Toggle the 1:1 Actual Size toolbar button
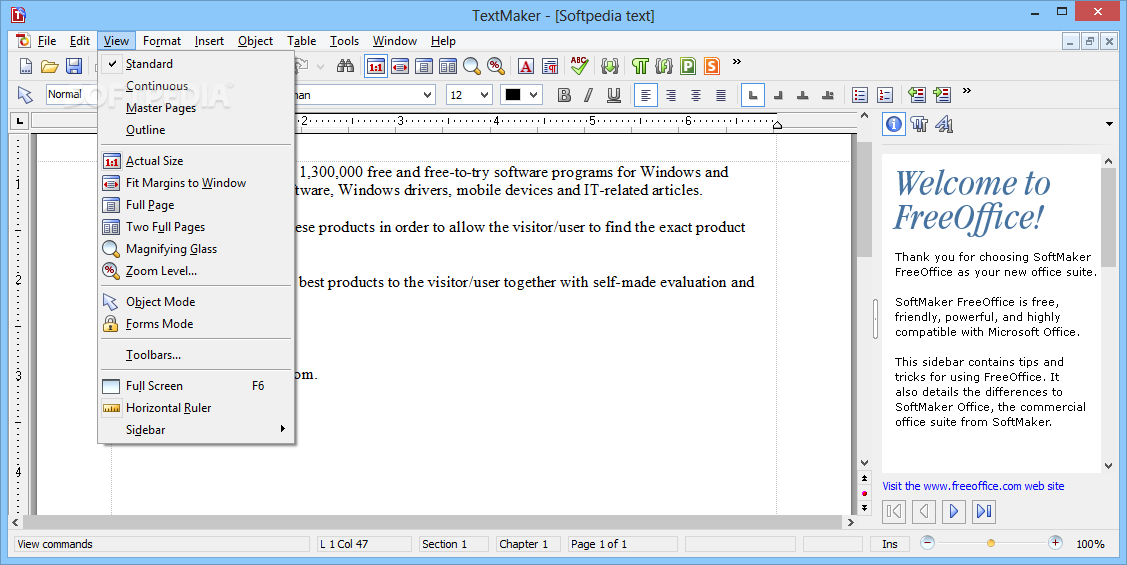 pos(376,67)
